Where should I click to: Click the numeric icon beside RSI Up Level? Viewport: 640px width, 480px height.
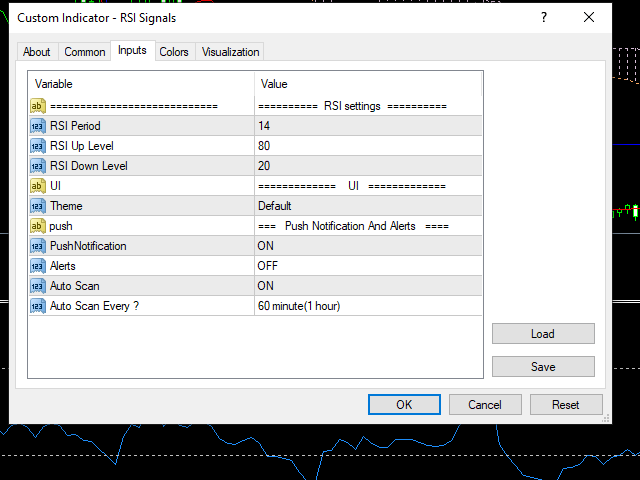[38, 146]
